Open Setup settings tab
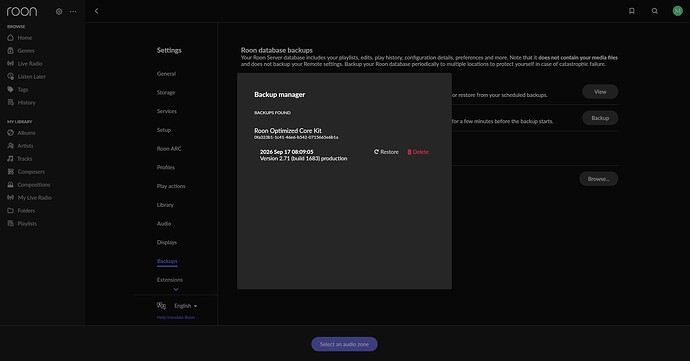690x361 pixels. click(164, 130)
